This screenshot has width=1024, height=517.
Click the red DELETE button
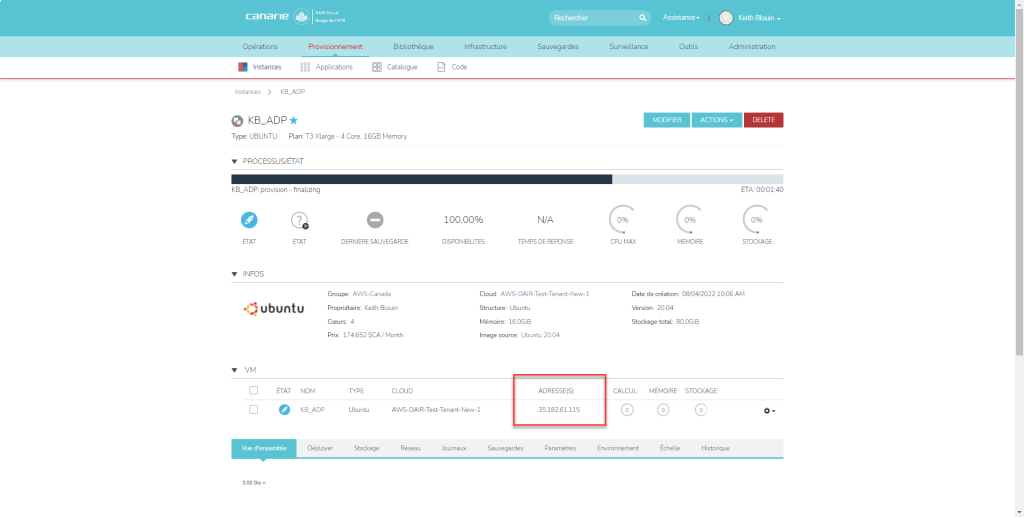click(x=763, y=120)
